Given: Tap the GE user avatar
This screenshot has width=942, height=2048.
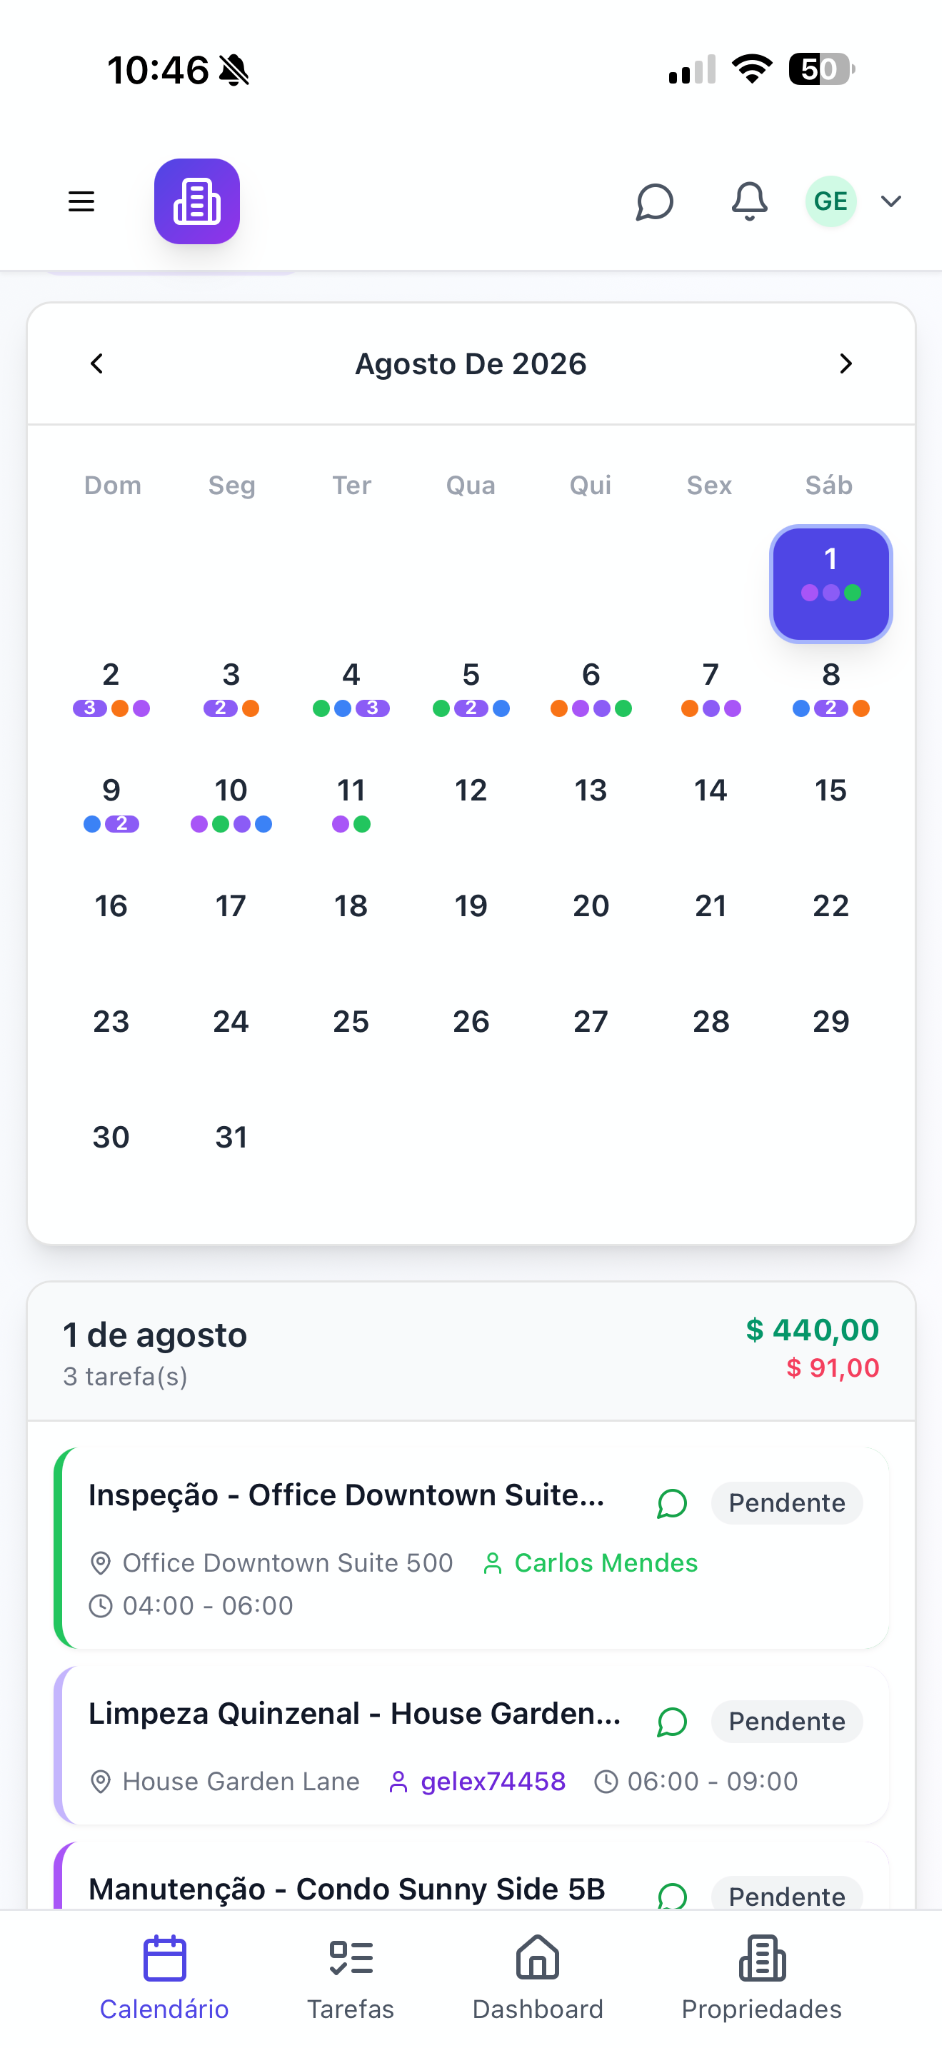Looking at the screenshot, I should tap(831, 201).
